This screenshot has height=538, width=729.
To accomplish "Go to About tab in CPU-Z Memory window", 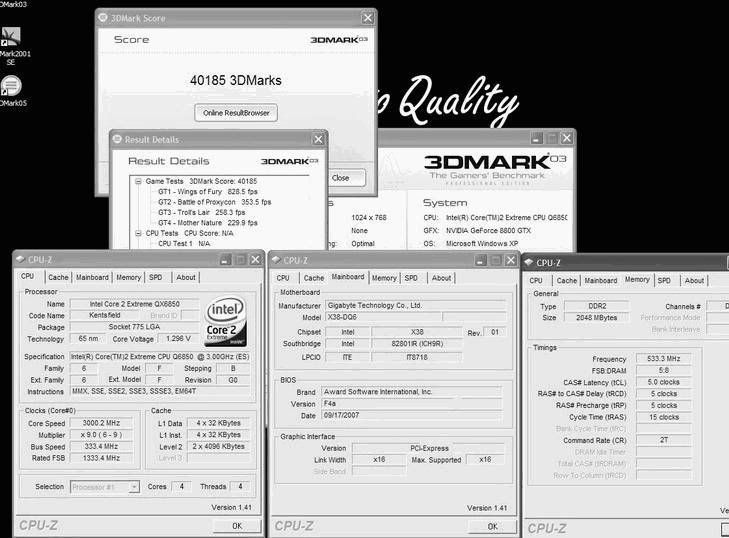I will point(694,280).
